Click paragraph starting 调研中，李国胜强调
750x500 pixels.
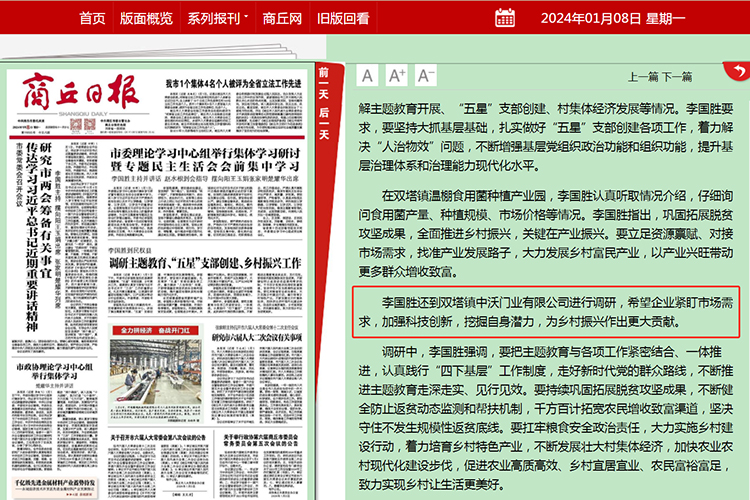tap(546, 418)
